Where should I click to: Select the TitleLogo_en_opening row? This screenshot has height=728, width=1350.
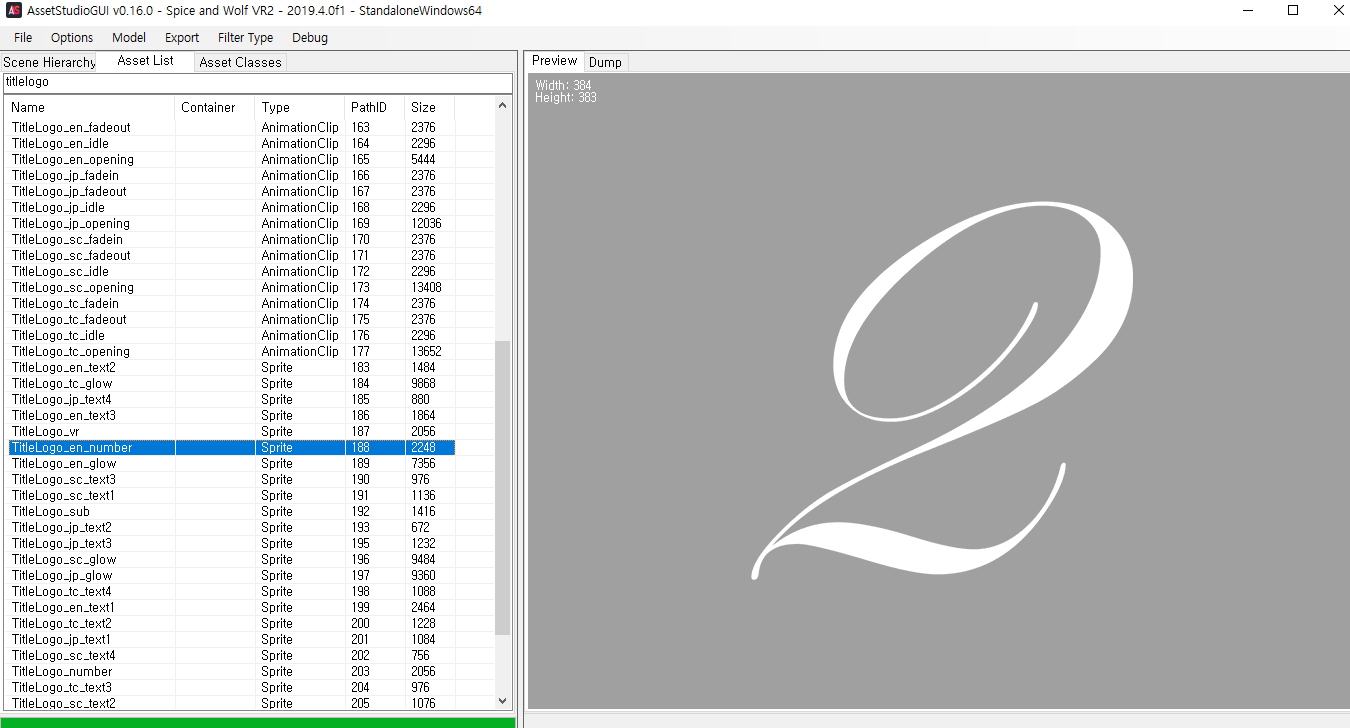tap(232, 159)
